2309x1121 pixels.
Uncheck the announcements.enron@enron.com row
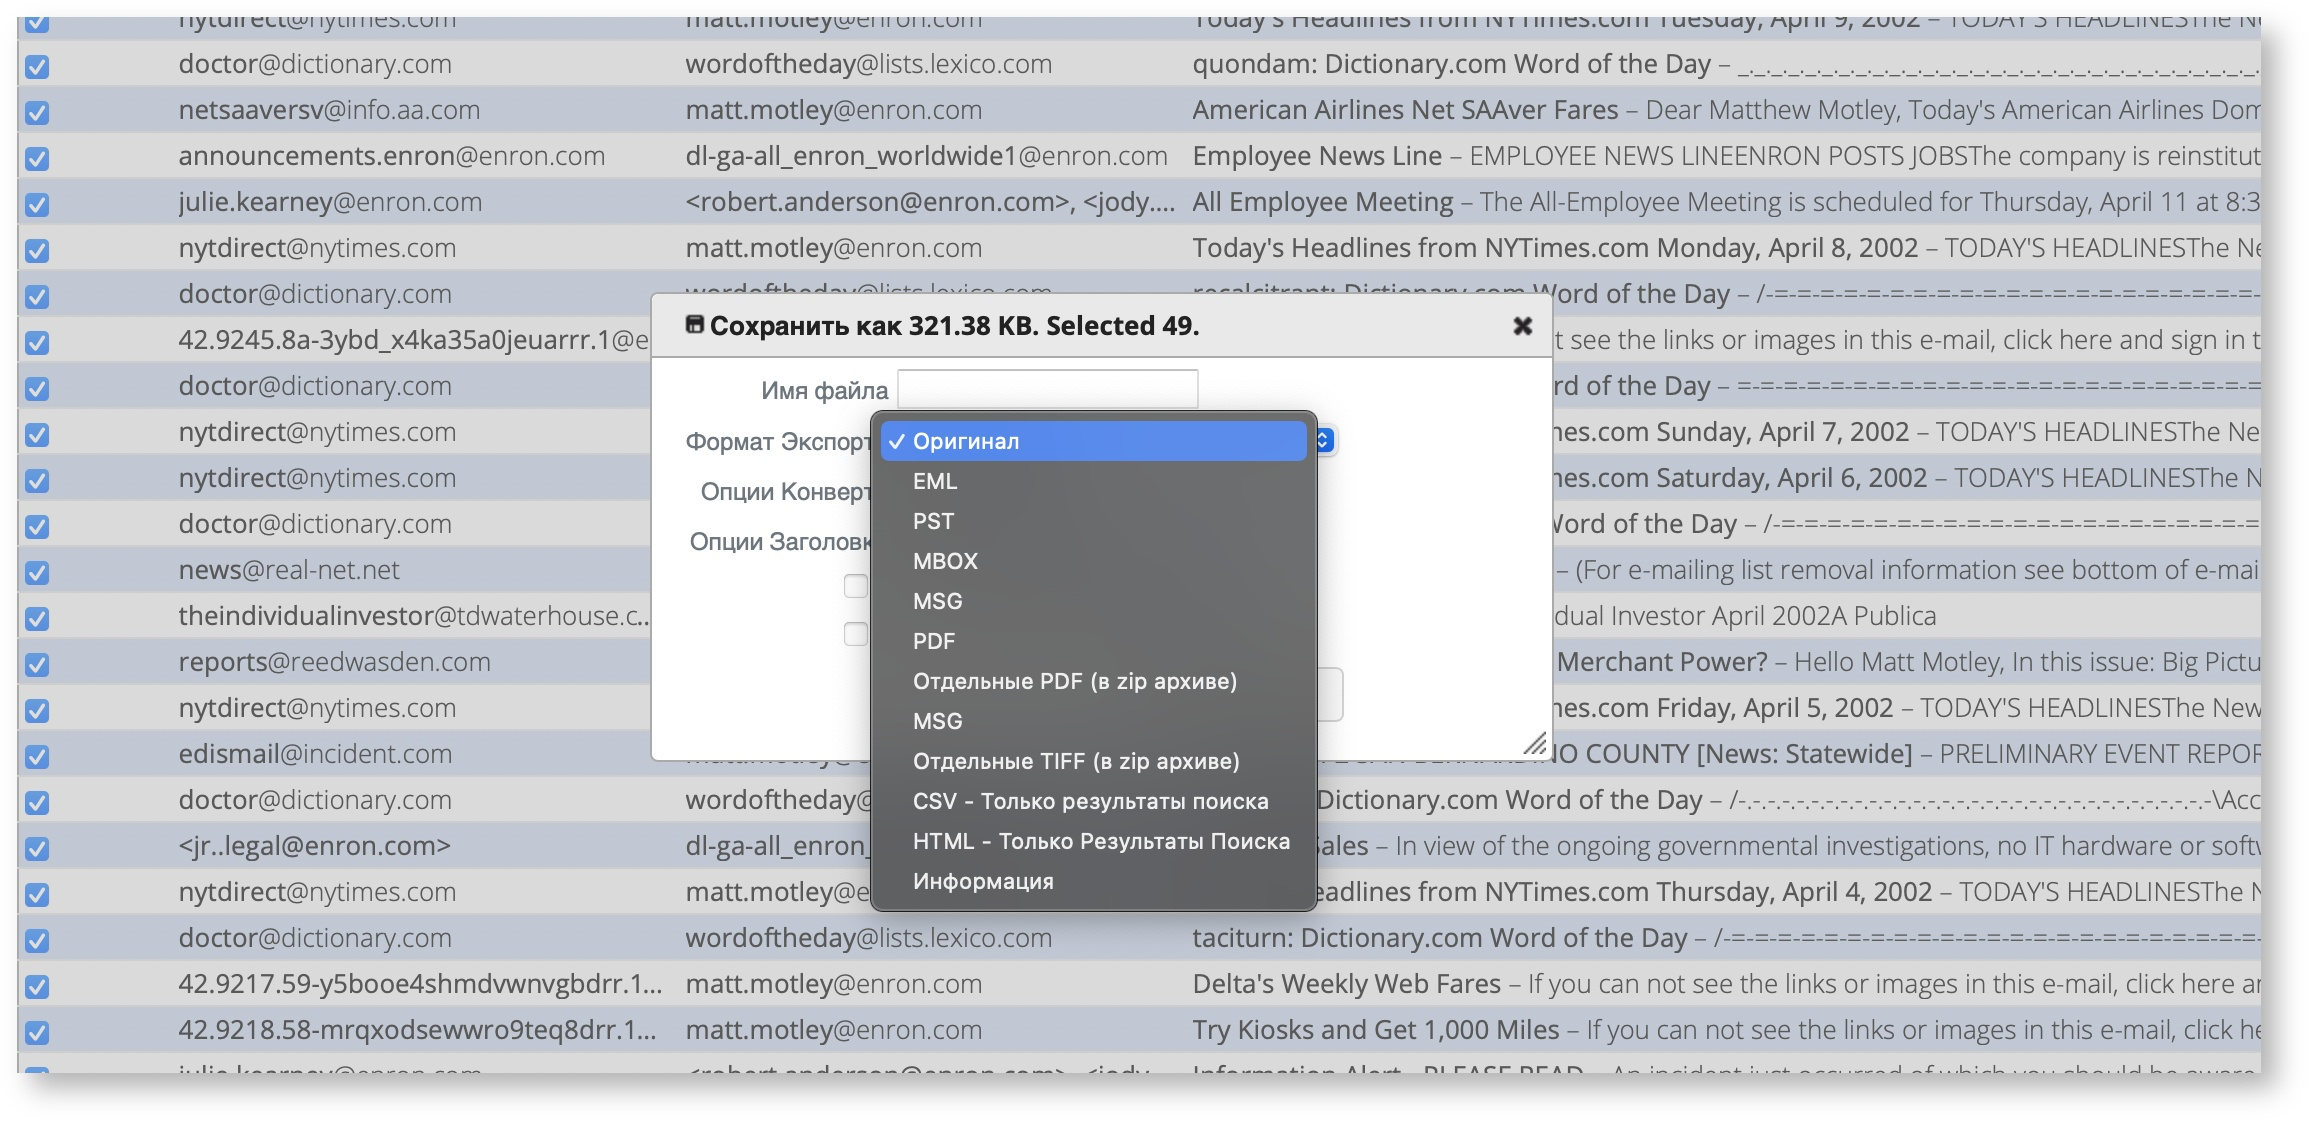tap(37, 155)
